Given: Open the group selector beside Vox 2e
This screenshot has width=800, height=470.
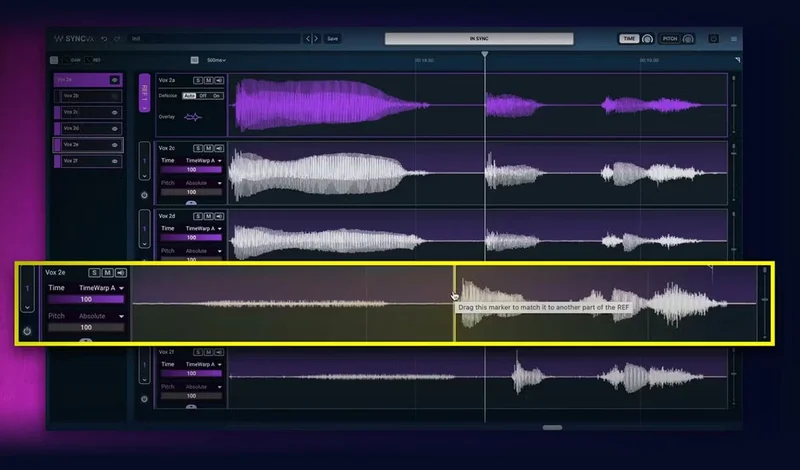Looking at the screenshot, I should (x=28, y=289).
